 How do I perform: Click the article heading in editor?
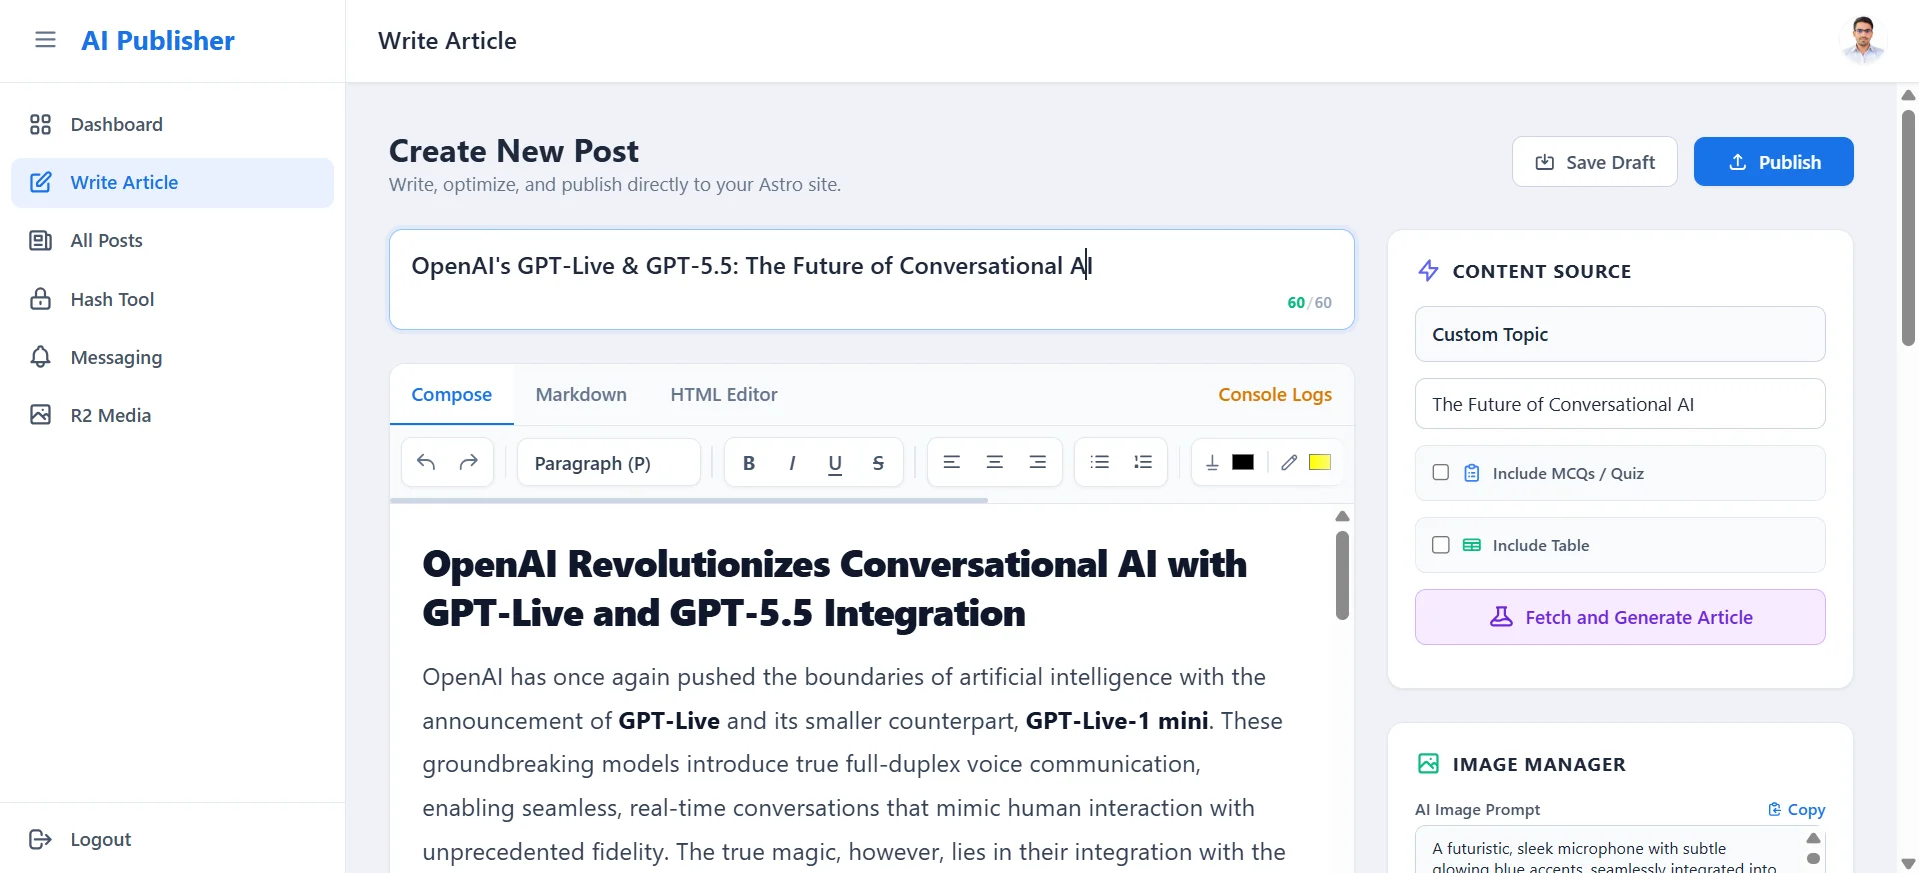click(x=835, y=589)
